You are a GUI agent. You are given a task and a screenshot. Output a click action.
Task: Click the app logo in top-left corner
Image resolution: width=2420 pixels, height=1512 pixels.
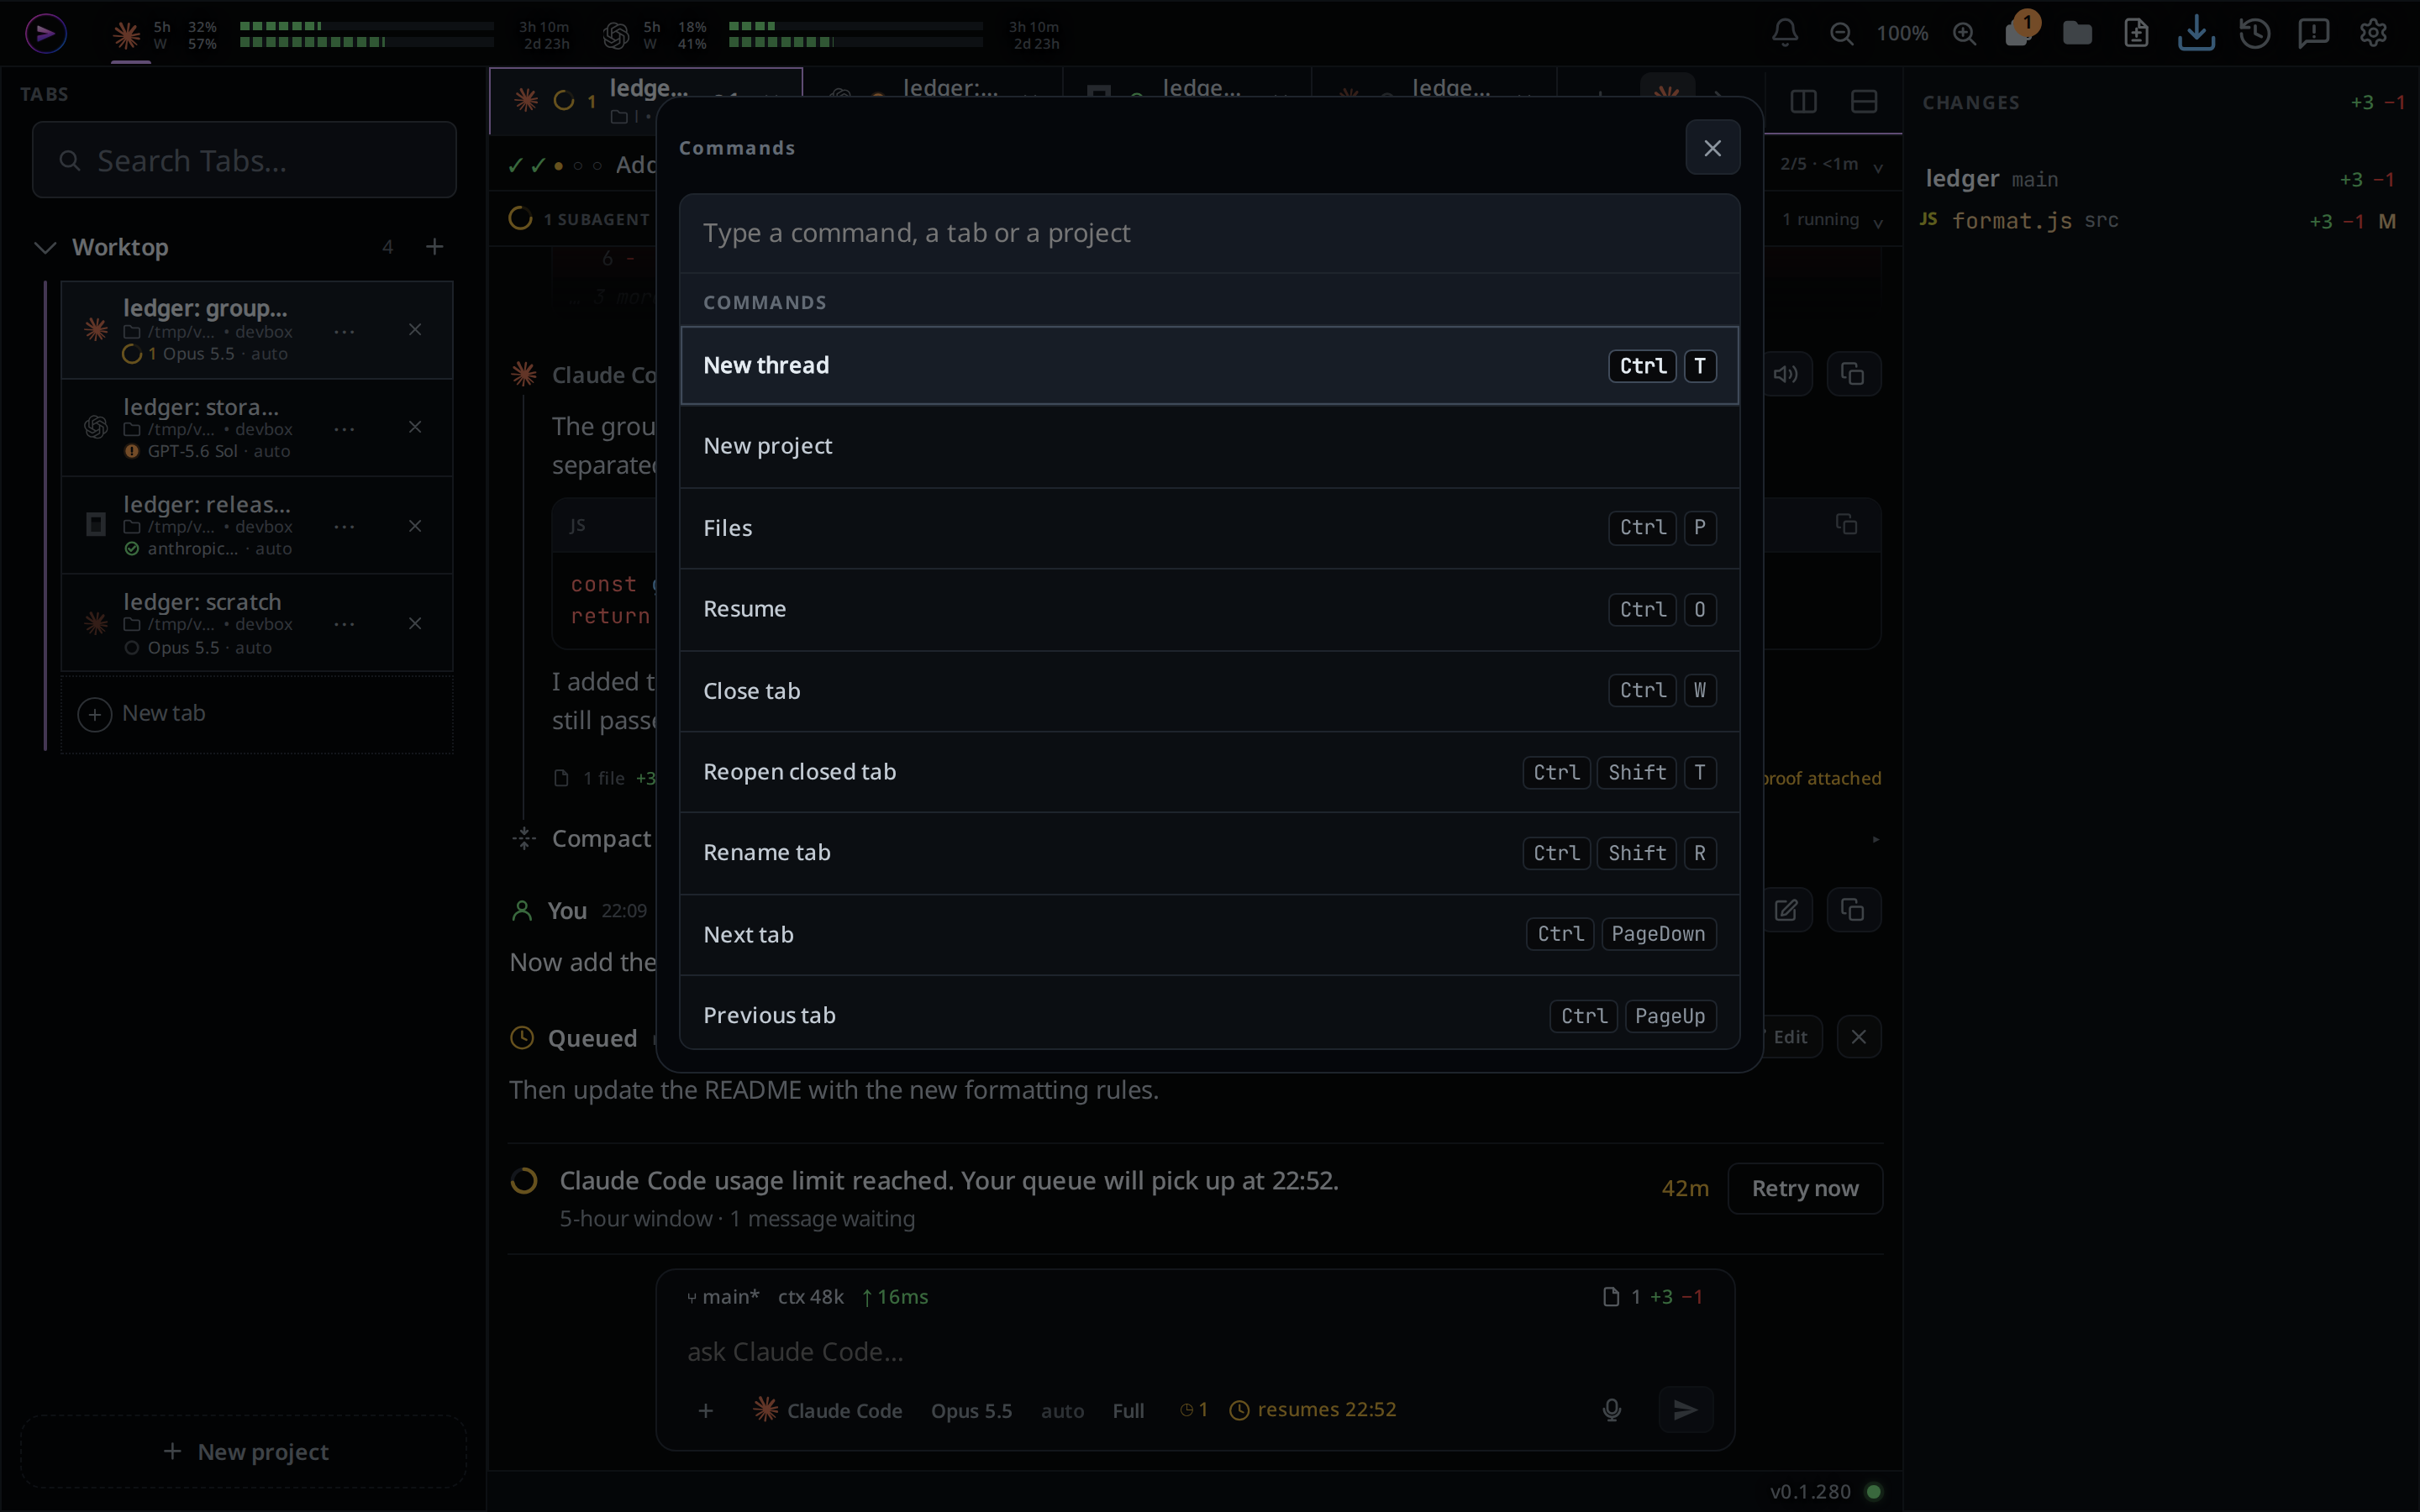[45, 33]
